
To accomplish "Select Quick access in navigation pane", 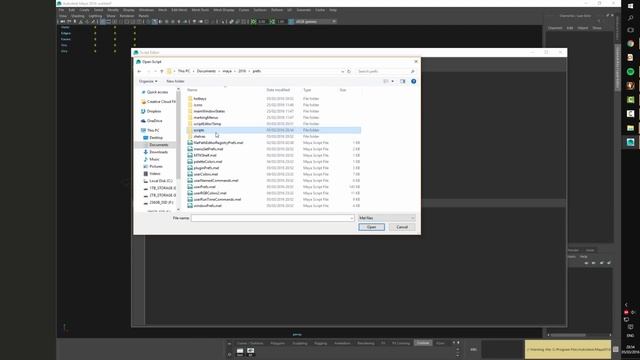I will [157, 92].
